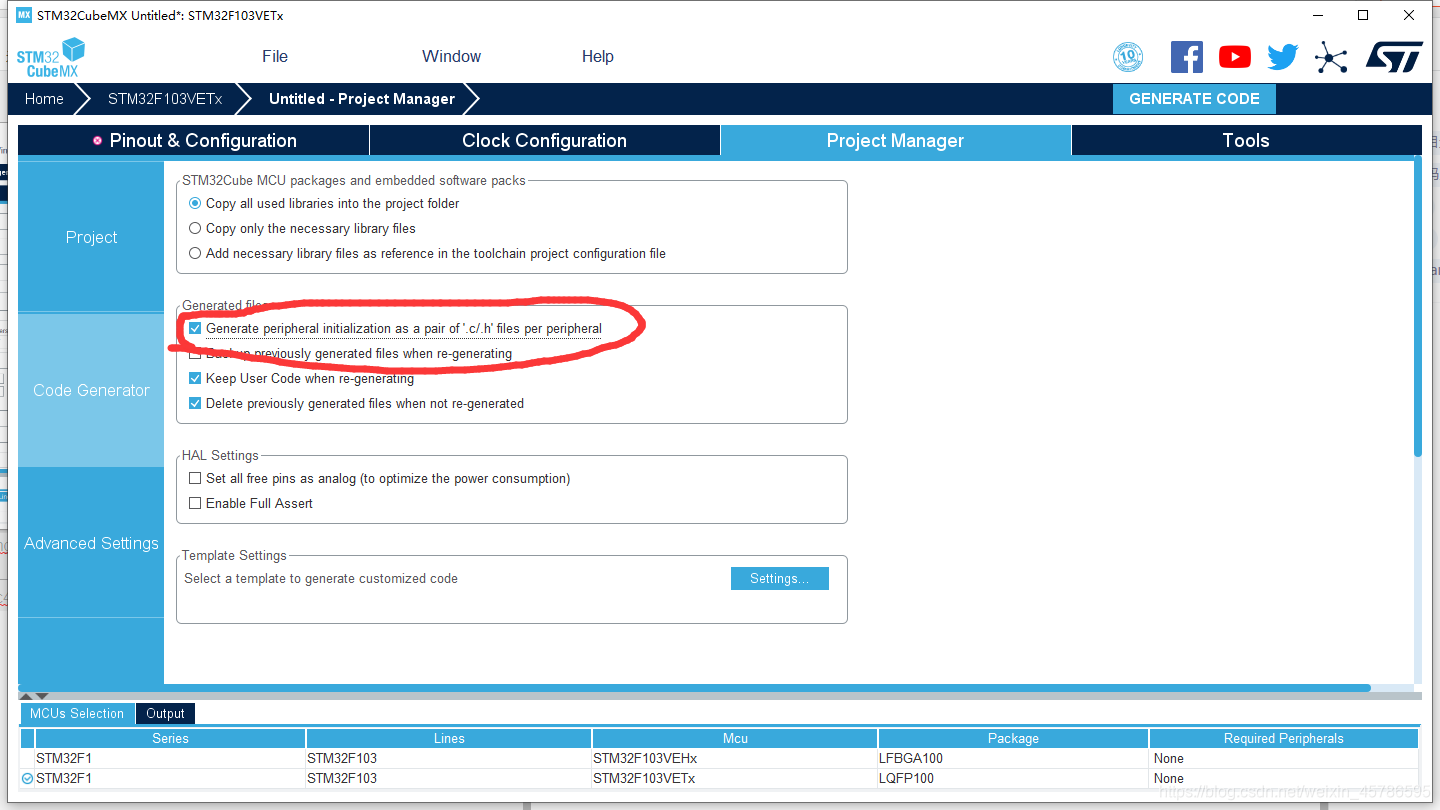Switch to MCUs Selection bottom tab
The width and height of the screenshot is (1440, 810).
77,713
